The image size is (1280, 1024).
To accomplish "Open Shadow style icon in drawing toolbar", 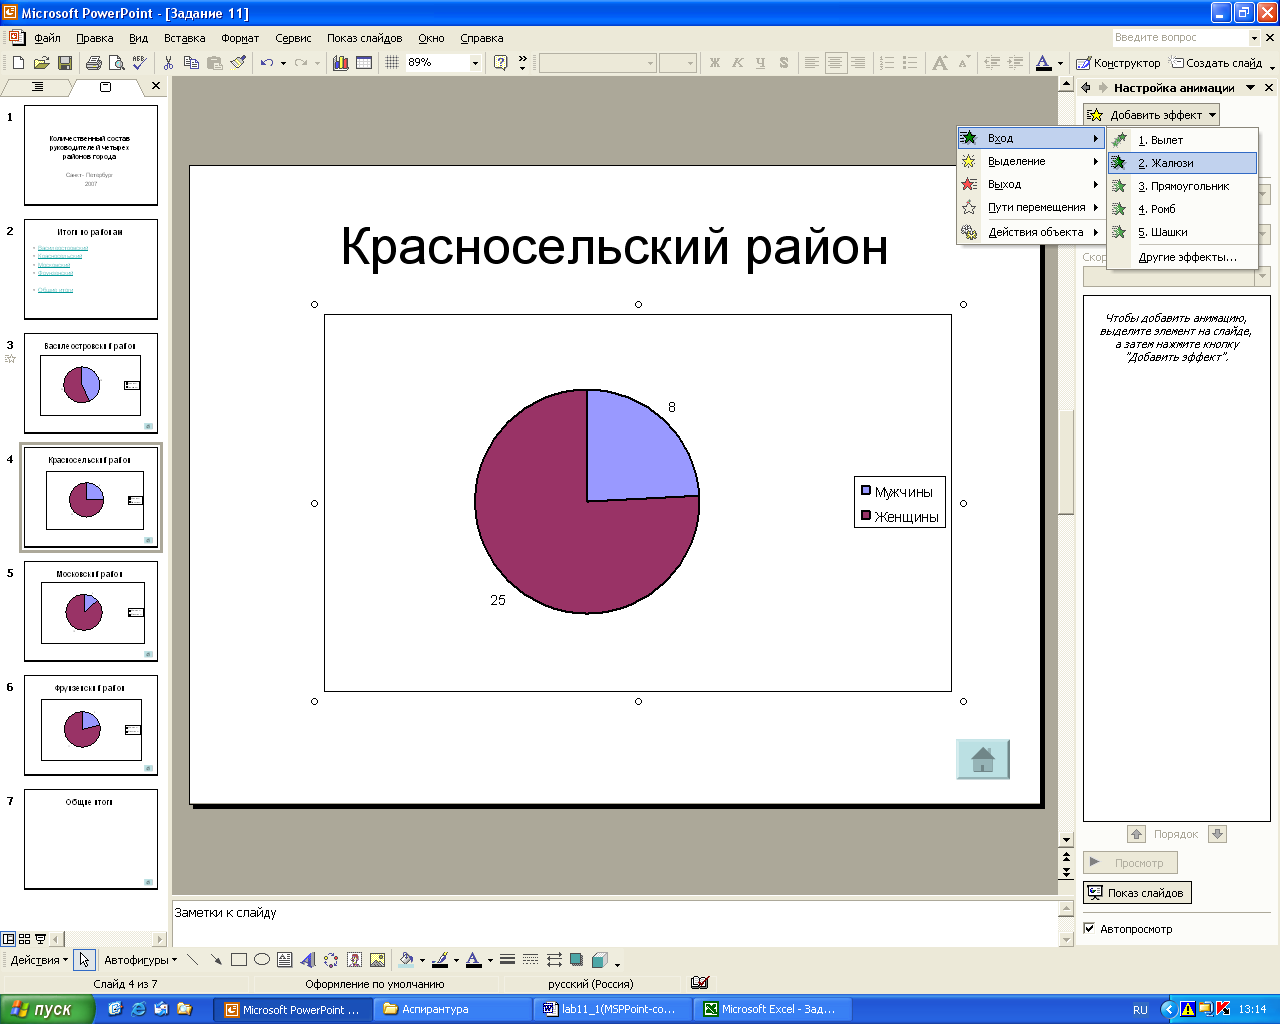I will [577, 960].
